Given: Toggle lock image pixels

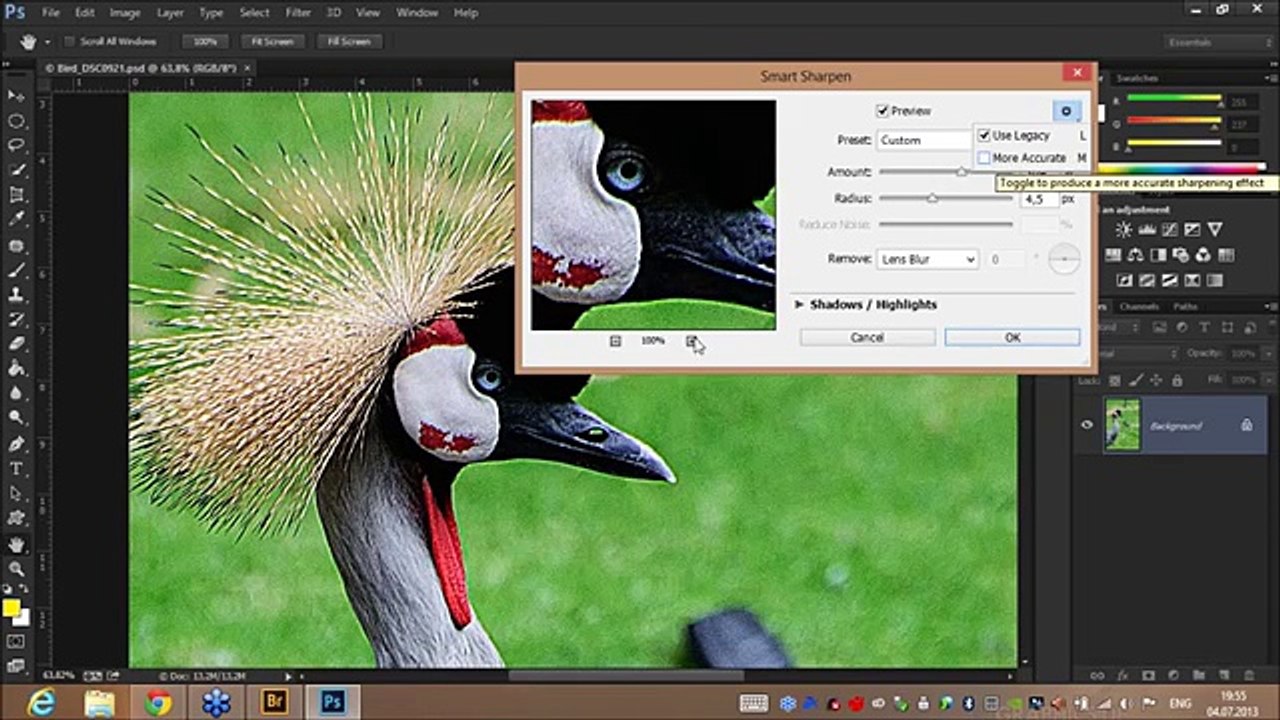Looking at the screenshot, I should (x=1135, y=380).
